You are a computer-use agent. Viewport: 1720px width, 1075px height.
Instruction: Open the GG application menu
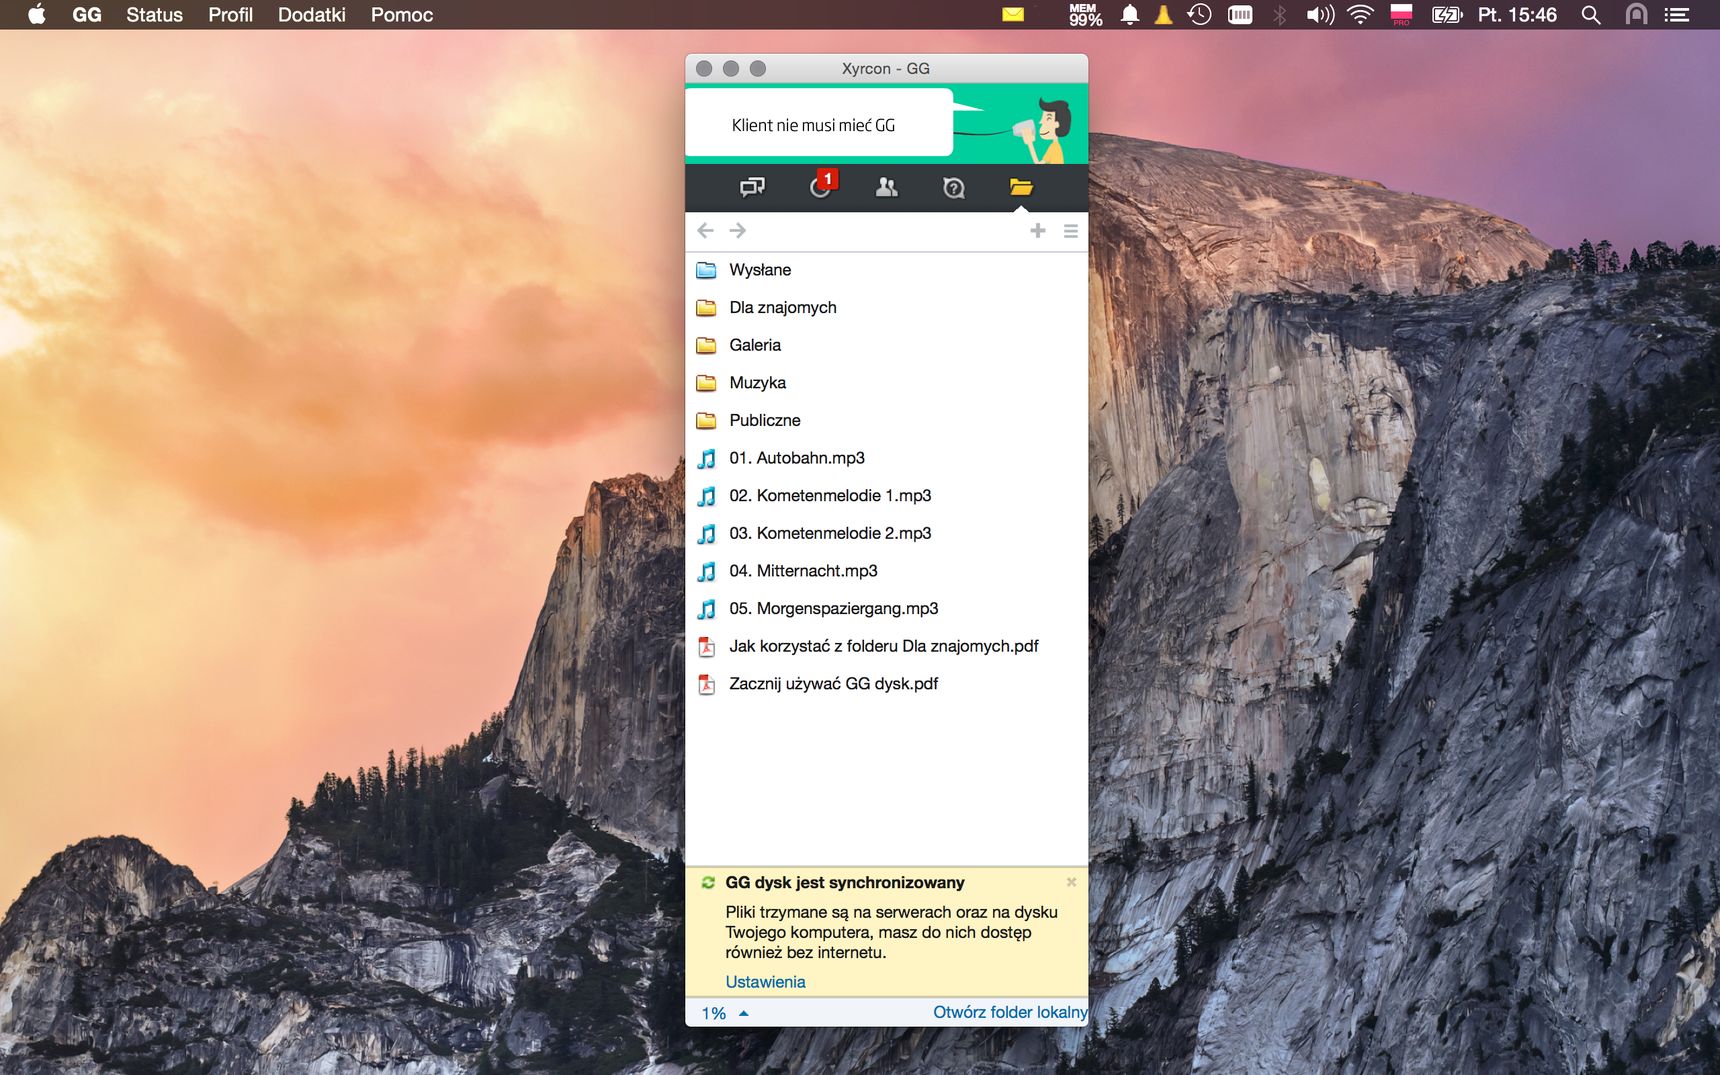point(87,15)
